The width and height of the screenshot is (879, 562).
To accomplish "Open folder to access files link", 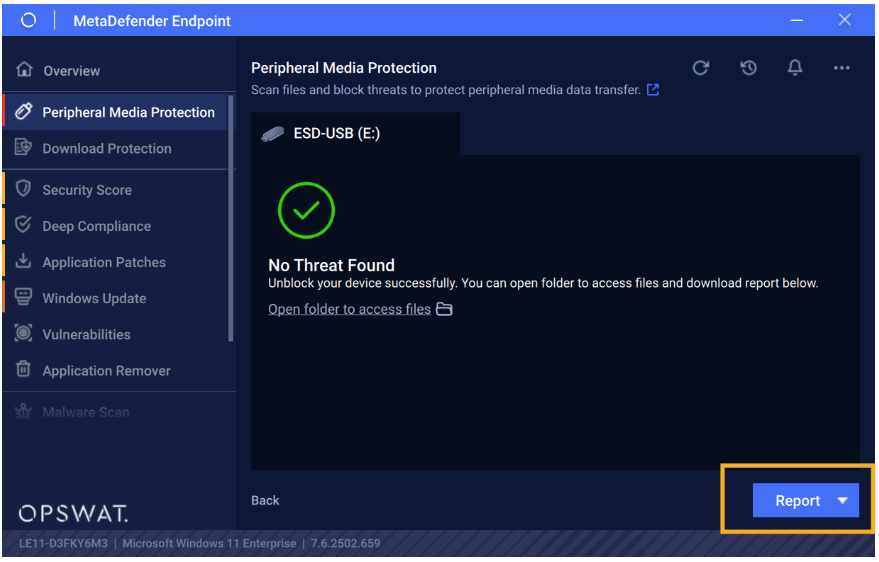I will pyautogui.click(x=349, y=309).
